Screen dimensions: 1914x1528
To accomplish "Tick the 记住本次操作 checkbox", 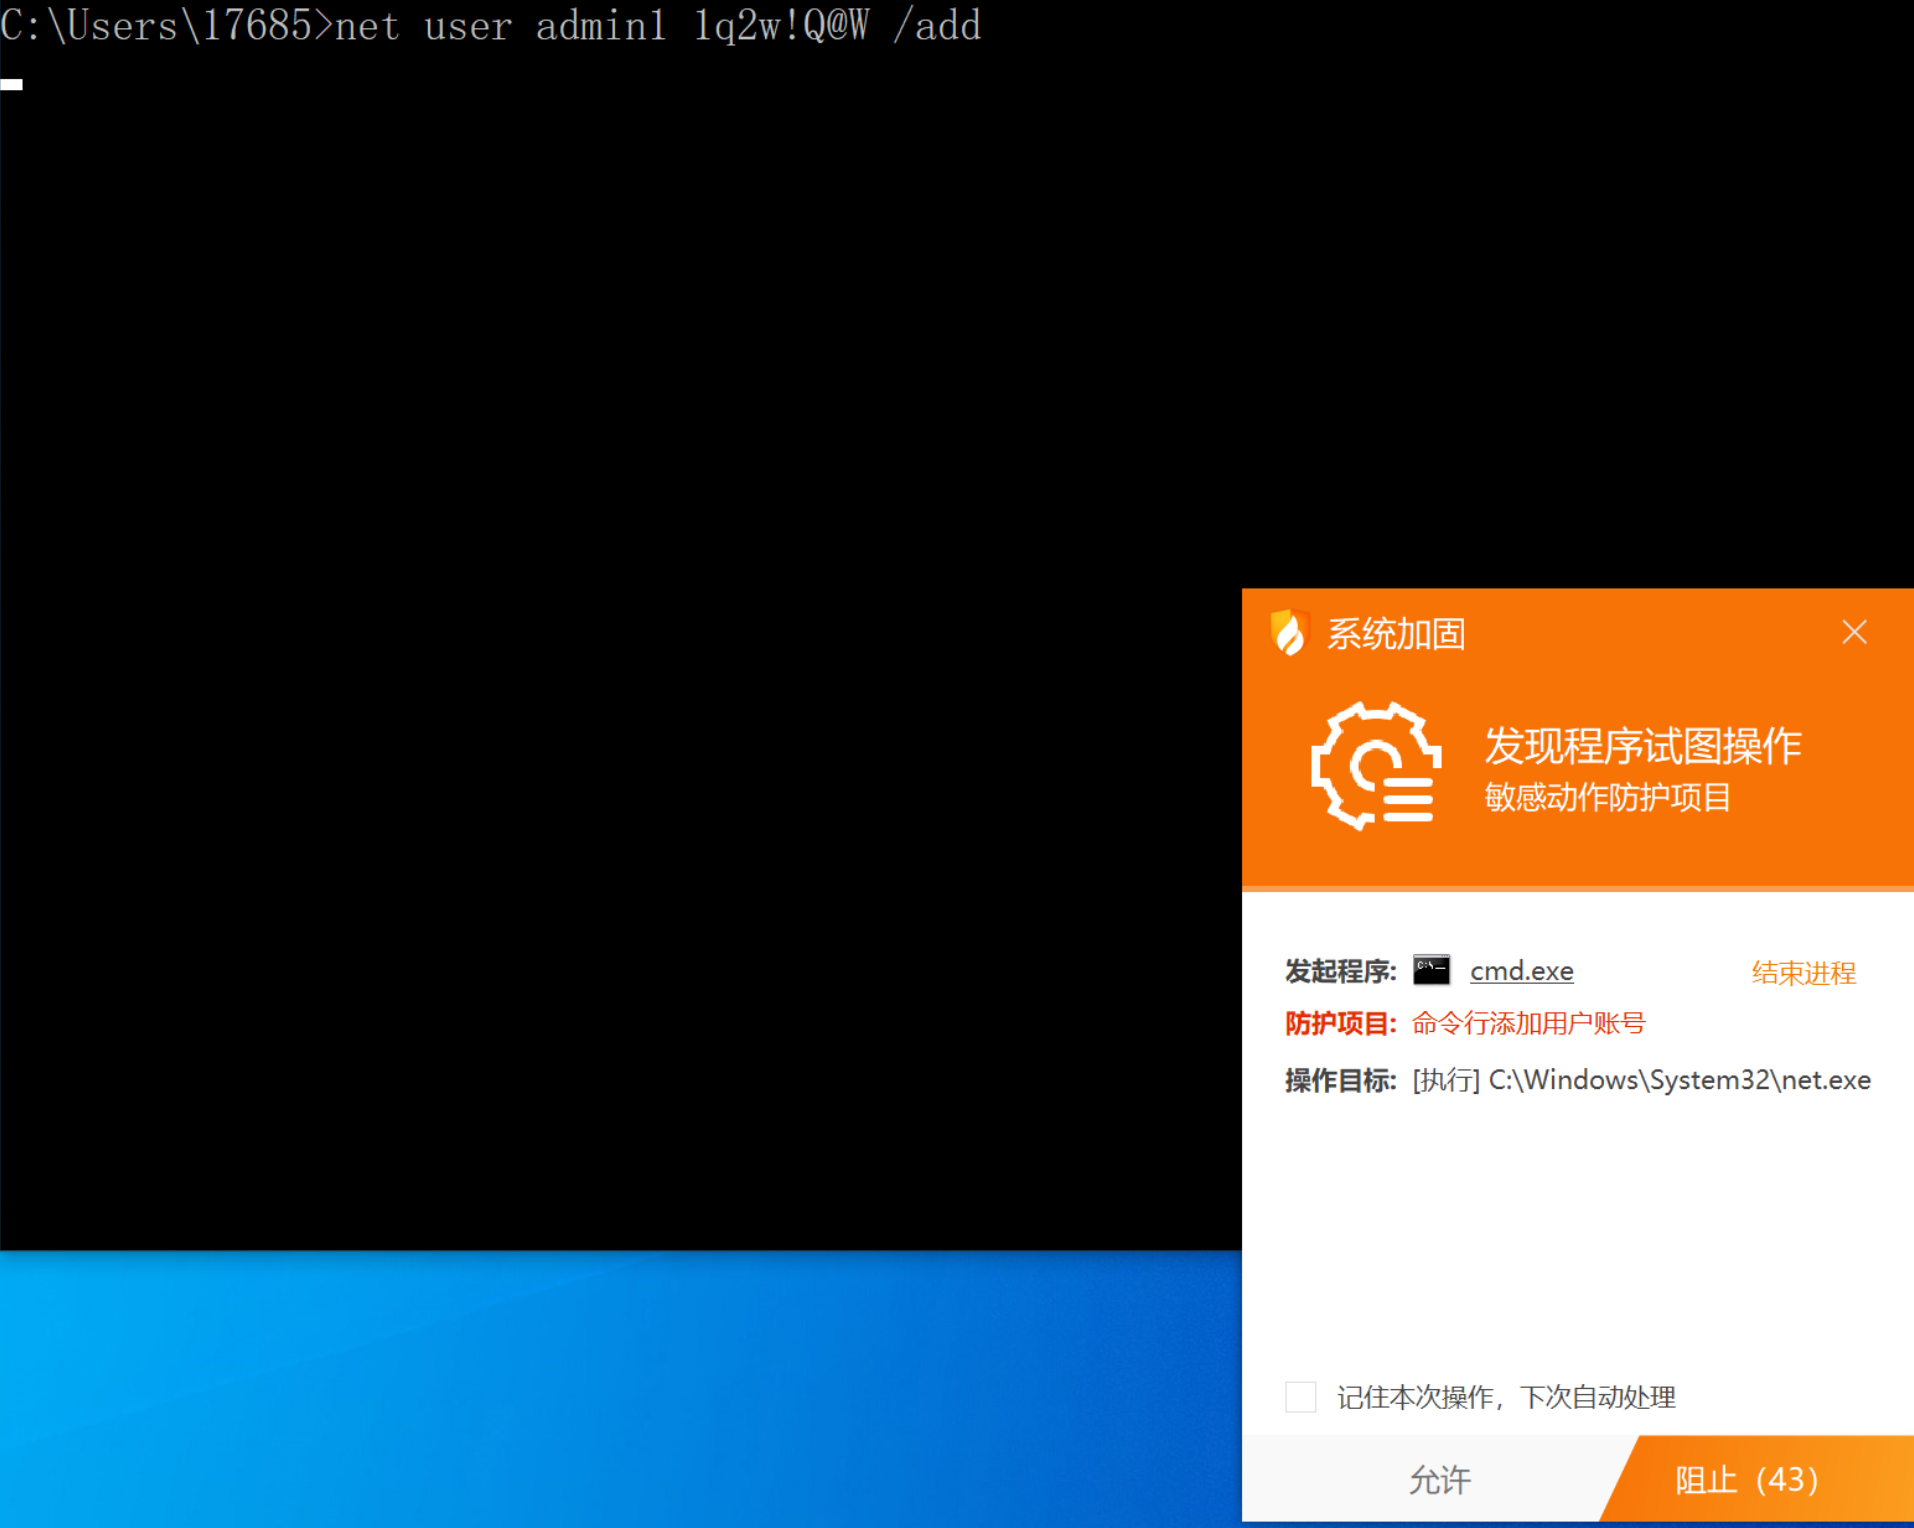I will (x=1300, y=1397).
